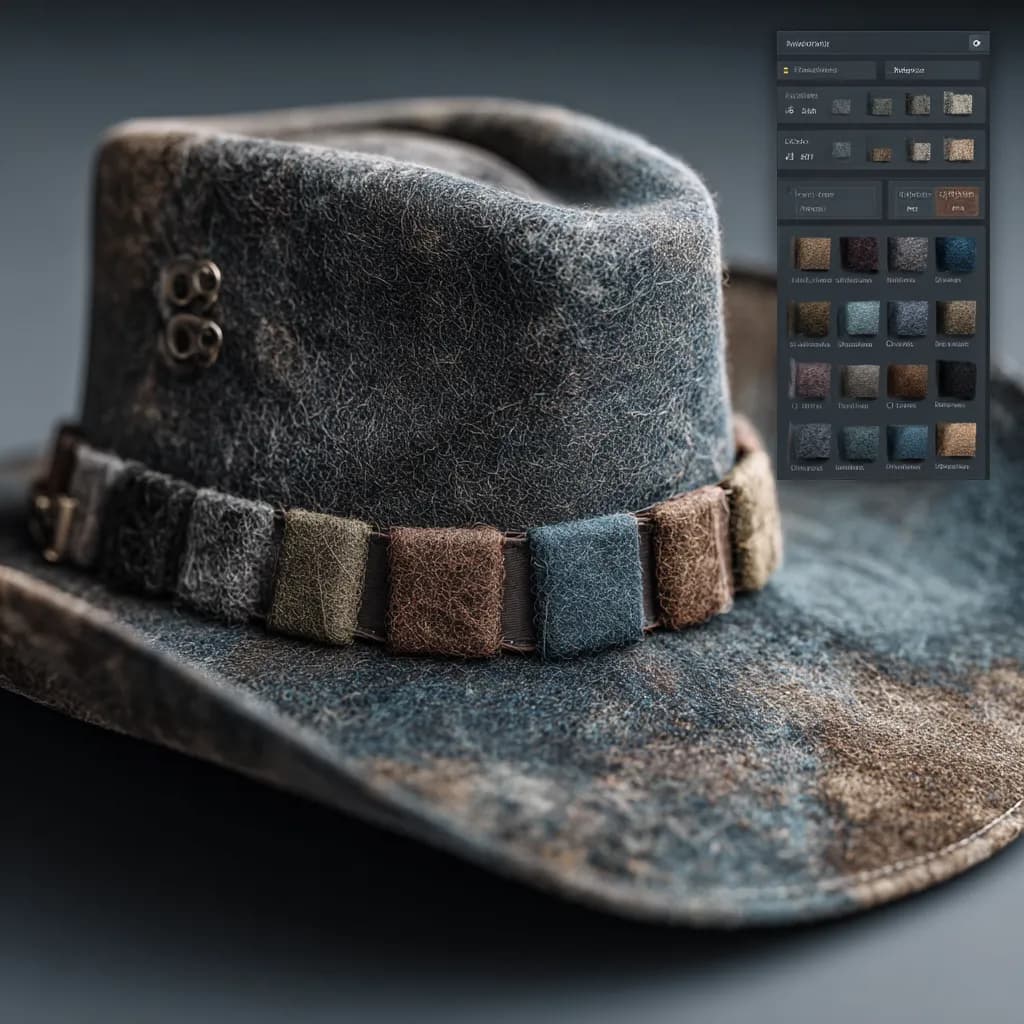
Task: Select the tan texture icon in the second row
Action: (883, 153)
